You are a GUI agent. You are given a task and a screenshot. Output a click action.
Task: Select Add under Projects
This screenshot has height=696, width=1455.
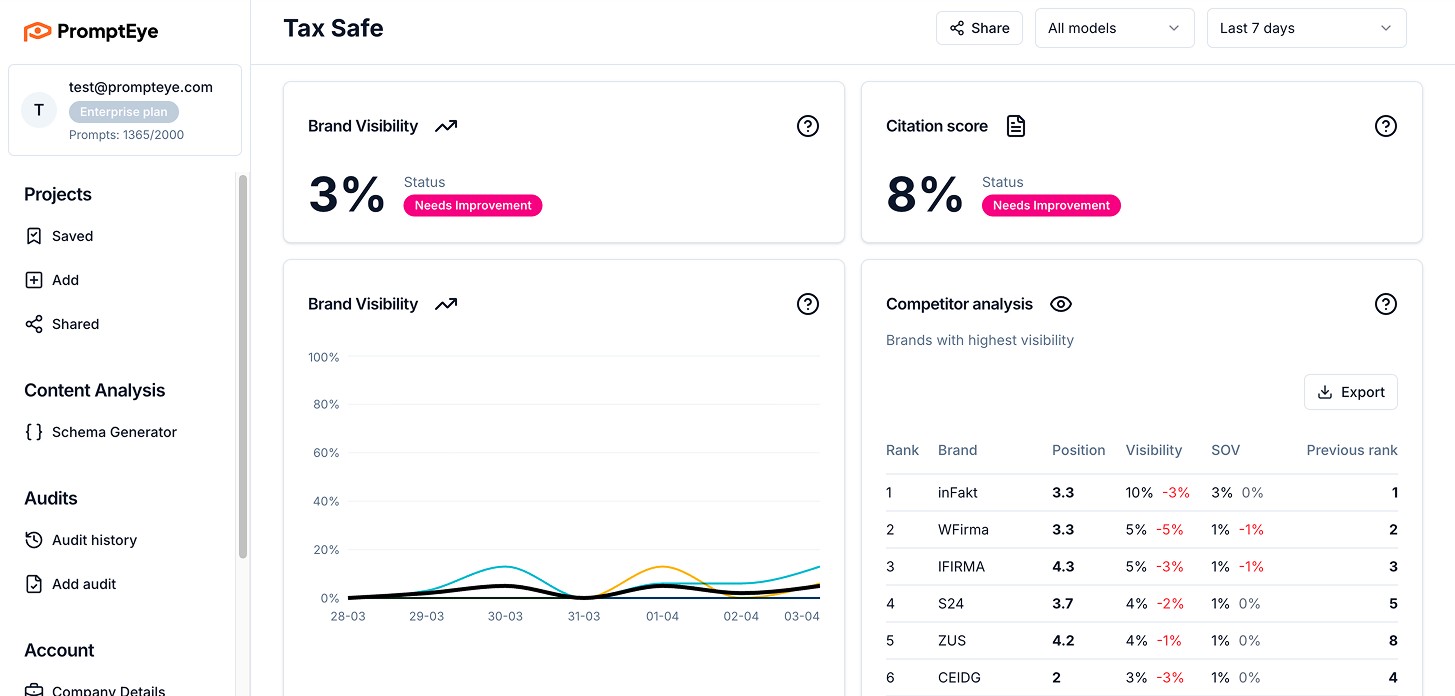pyautogui.click(x=65, y=280)
